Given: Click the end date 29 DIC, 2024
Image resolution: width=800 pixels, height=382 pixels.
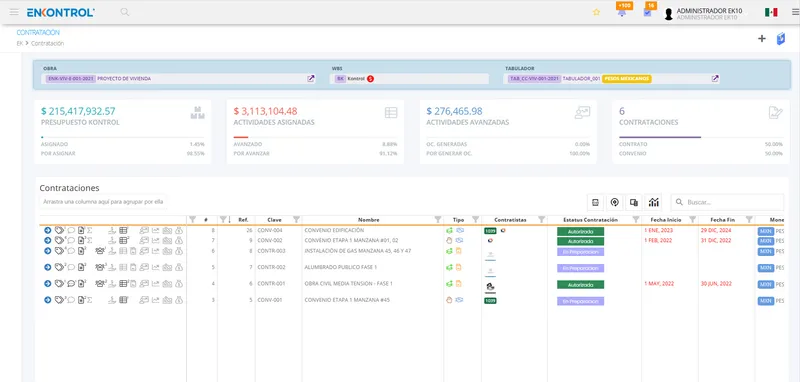Looking at the screenshot, I should tap(716, 231).
